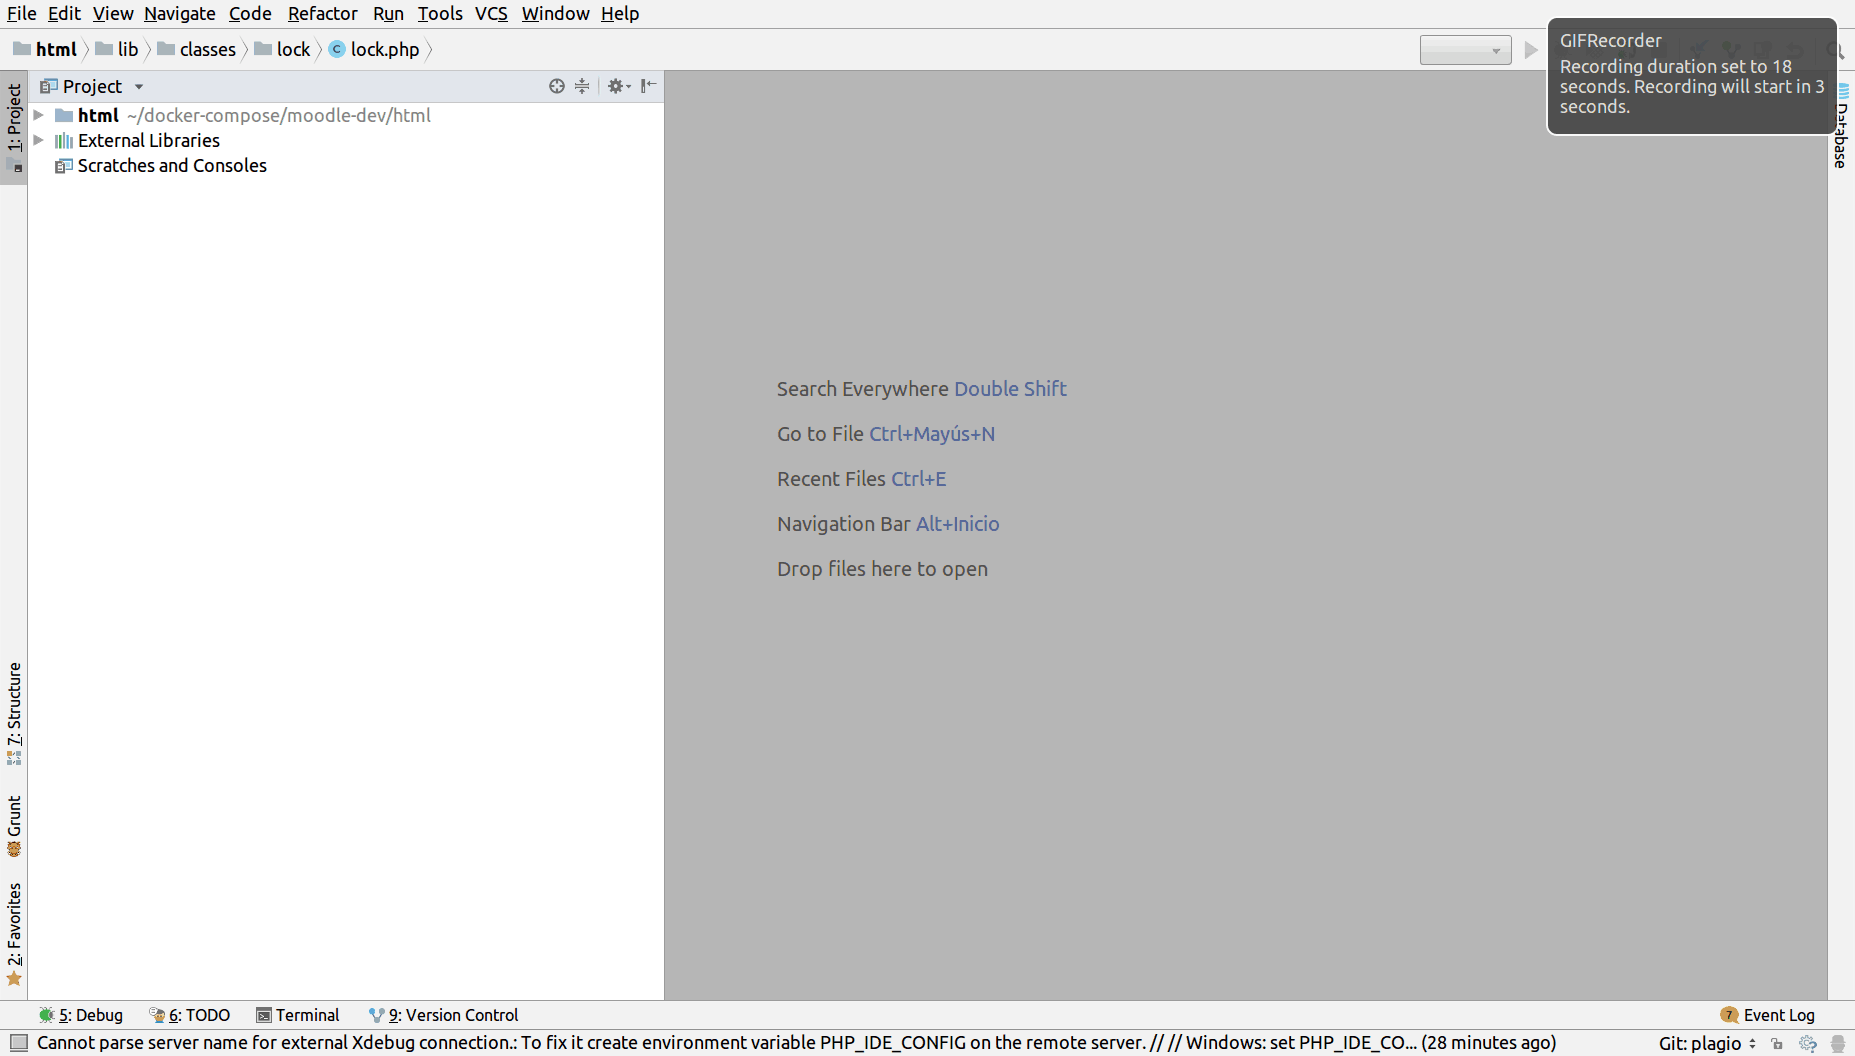The height and width of the screenshot is (1056, 1855).
Task: Open the 7: Structure side tab
Action: [14, 713]
